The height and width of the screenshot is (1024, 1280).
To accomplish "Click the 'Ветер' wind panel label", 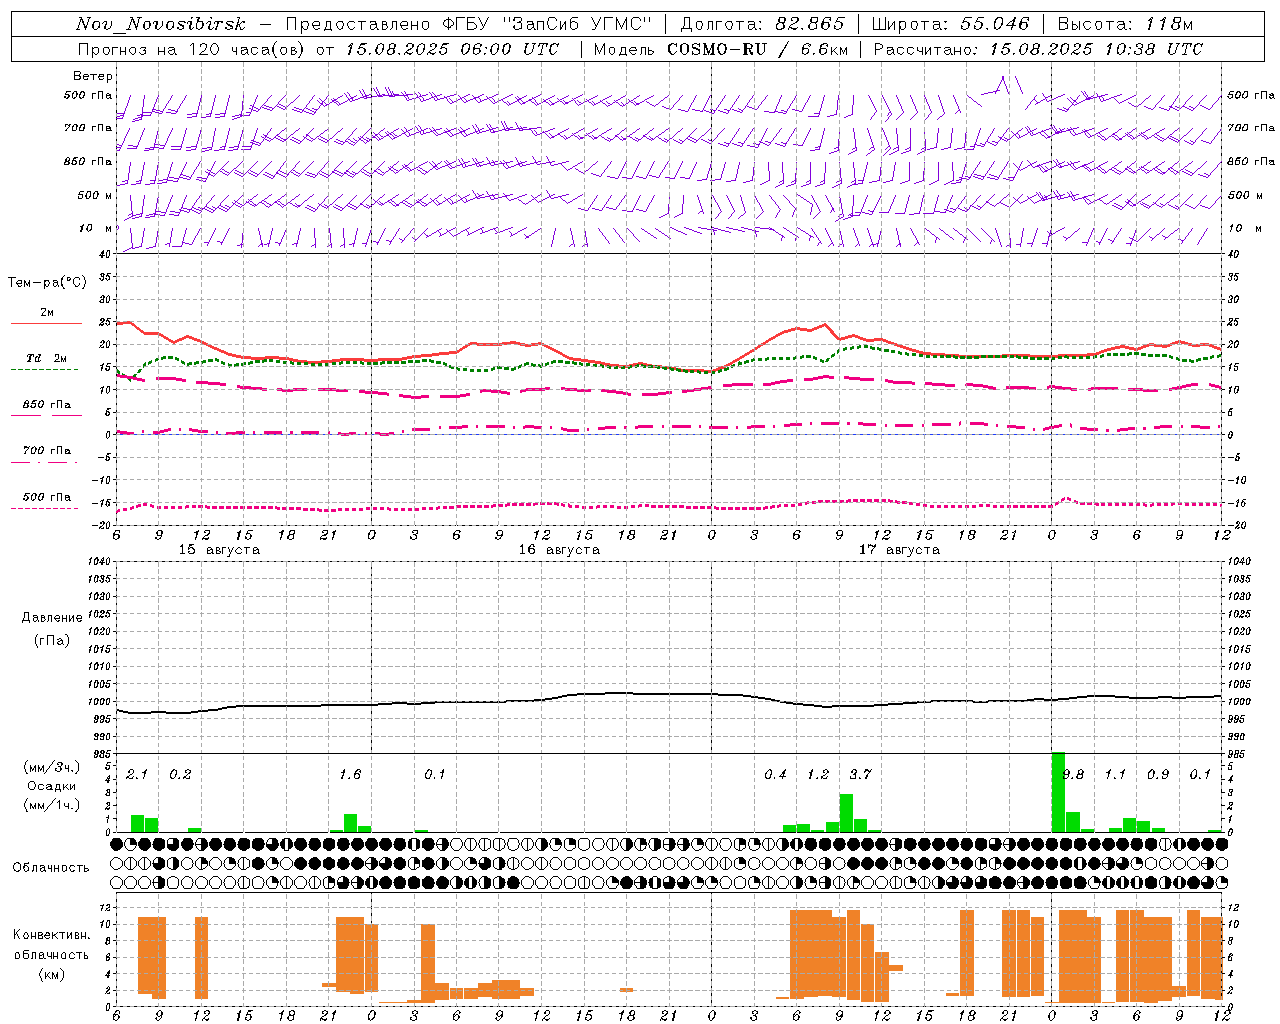I will point(93,76).
